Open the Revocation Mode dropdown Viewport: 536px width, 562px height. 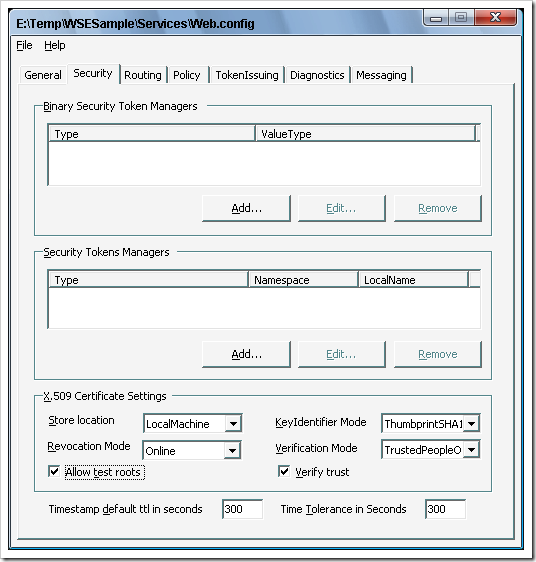point(233,451)
